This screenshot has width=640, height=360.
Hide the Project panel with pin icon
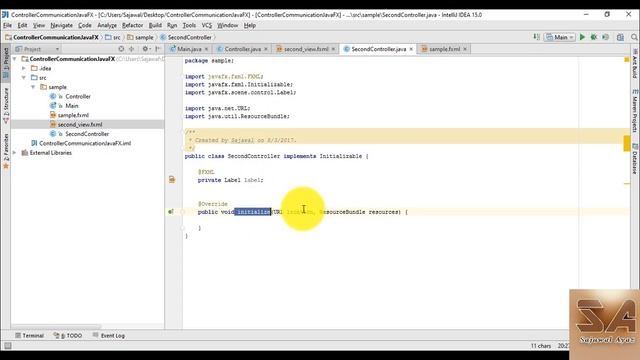pyautogui.click(x=158, y=49)
